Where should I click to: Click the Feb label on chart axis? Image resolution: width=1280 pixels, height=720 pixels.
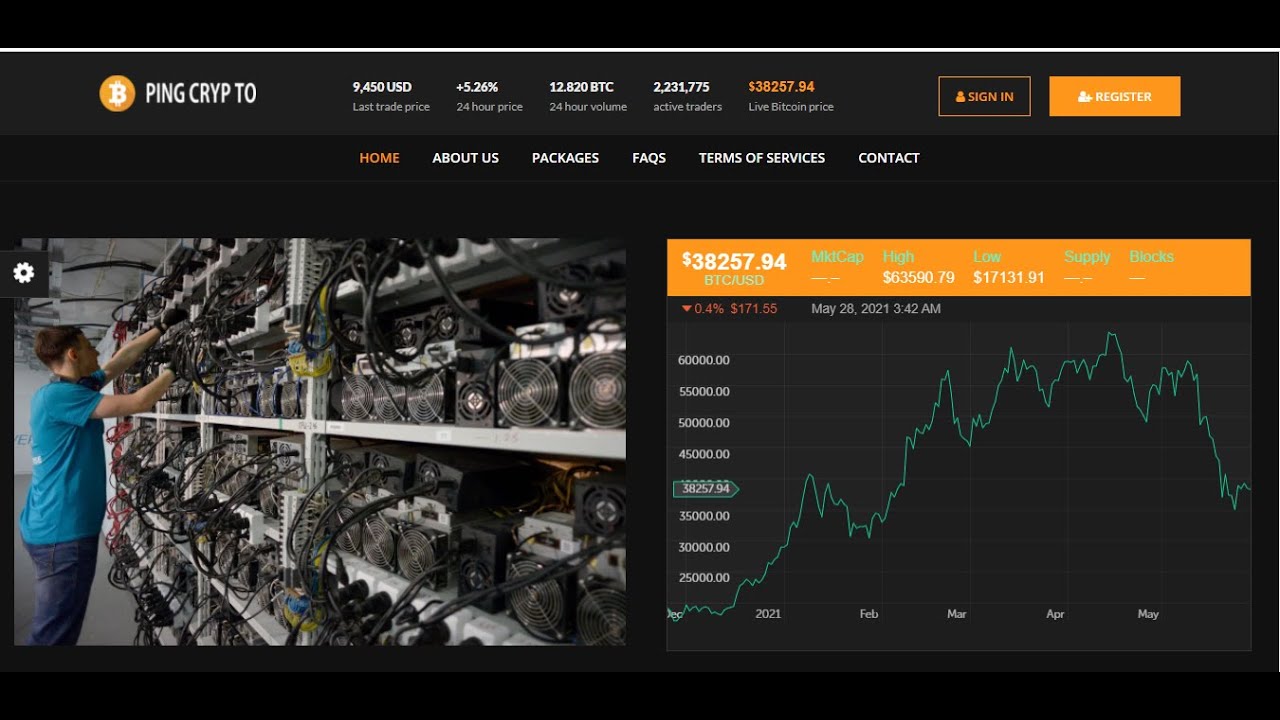869,614
